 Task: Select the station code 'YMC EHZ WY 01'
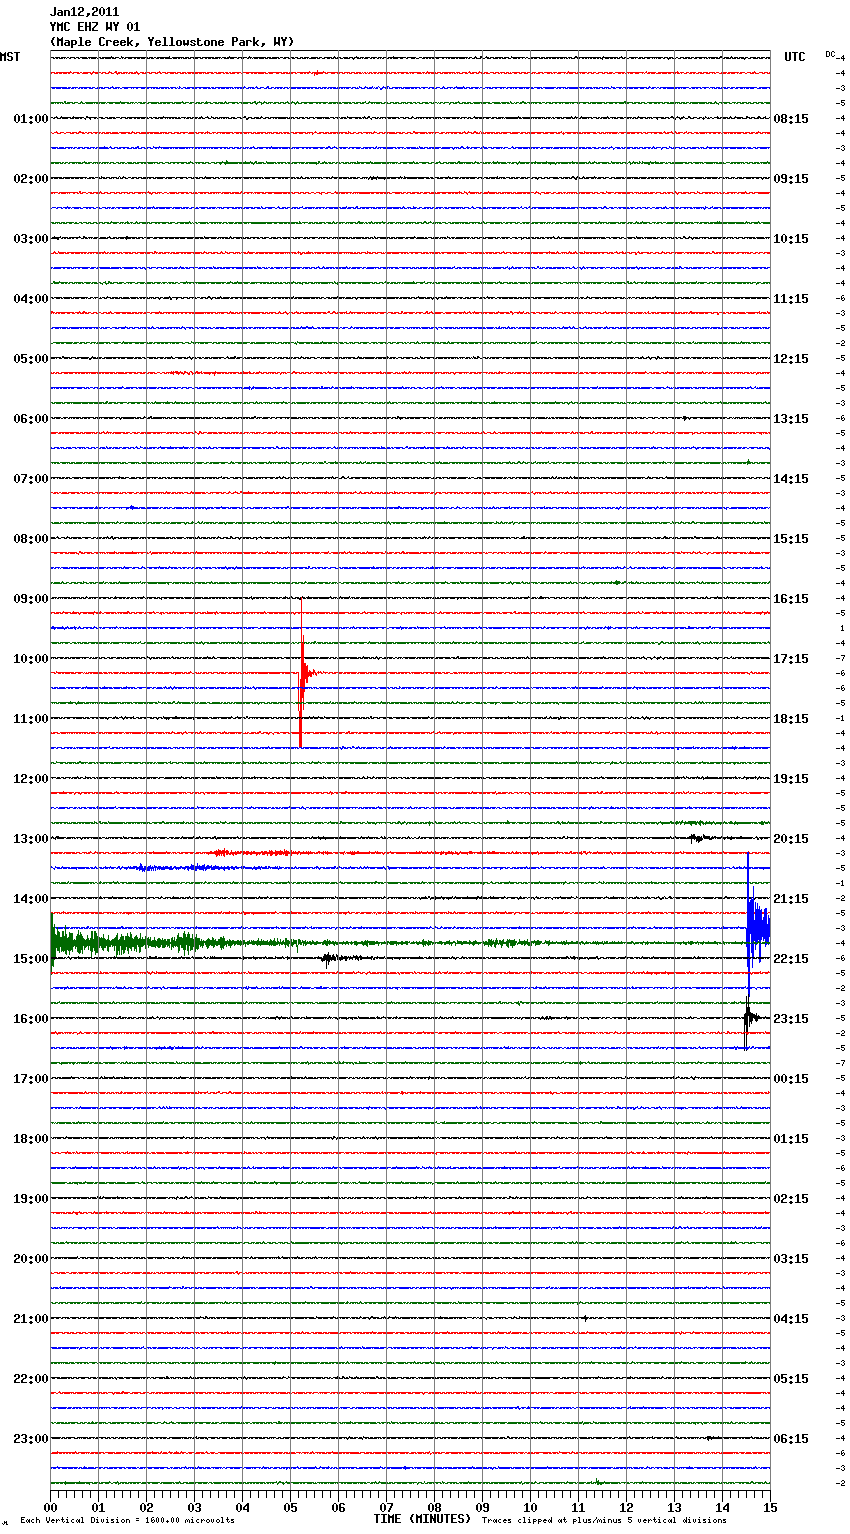tap(95, 27)
